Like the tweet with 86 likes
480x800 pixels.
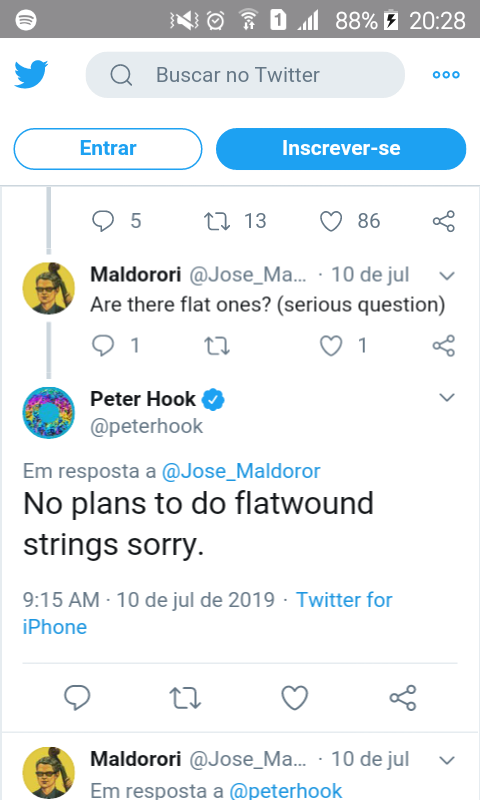click(x=331, y=221)
